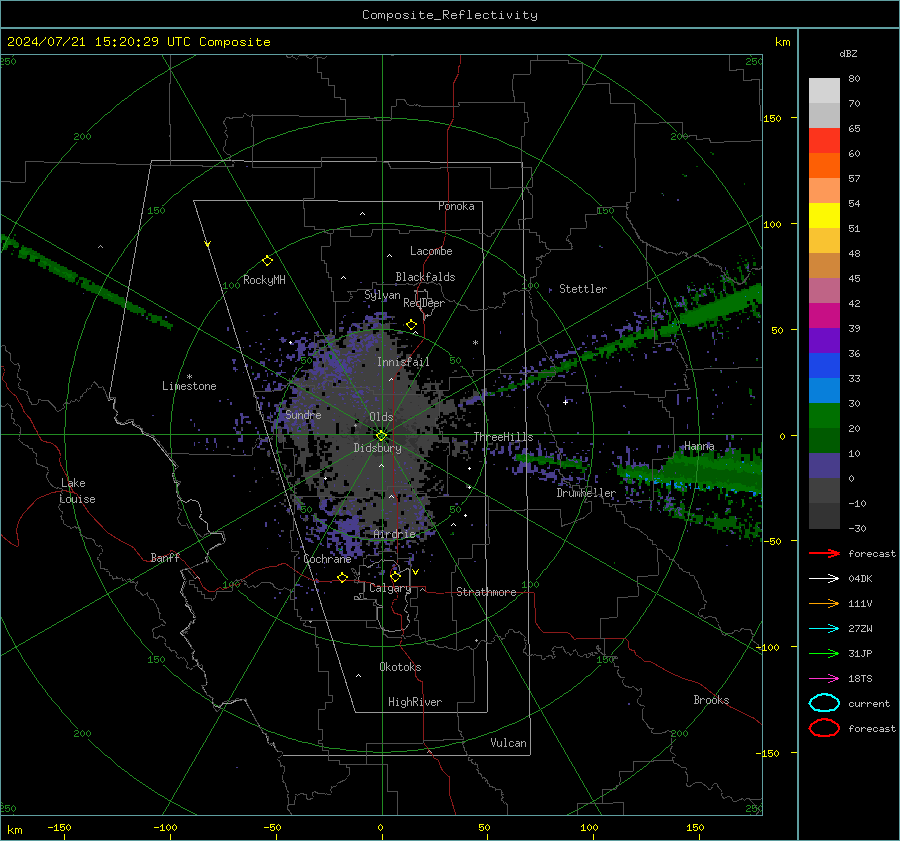Click the white 04DK arrow in legend
900x841 pixels.
(x=824, y=578)
